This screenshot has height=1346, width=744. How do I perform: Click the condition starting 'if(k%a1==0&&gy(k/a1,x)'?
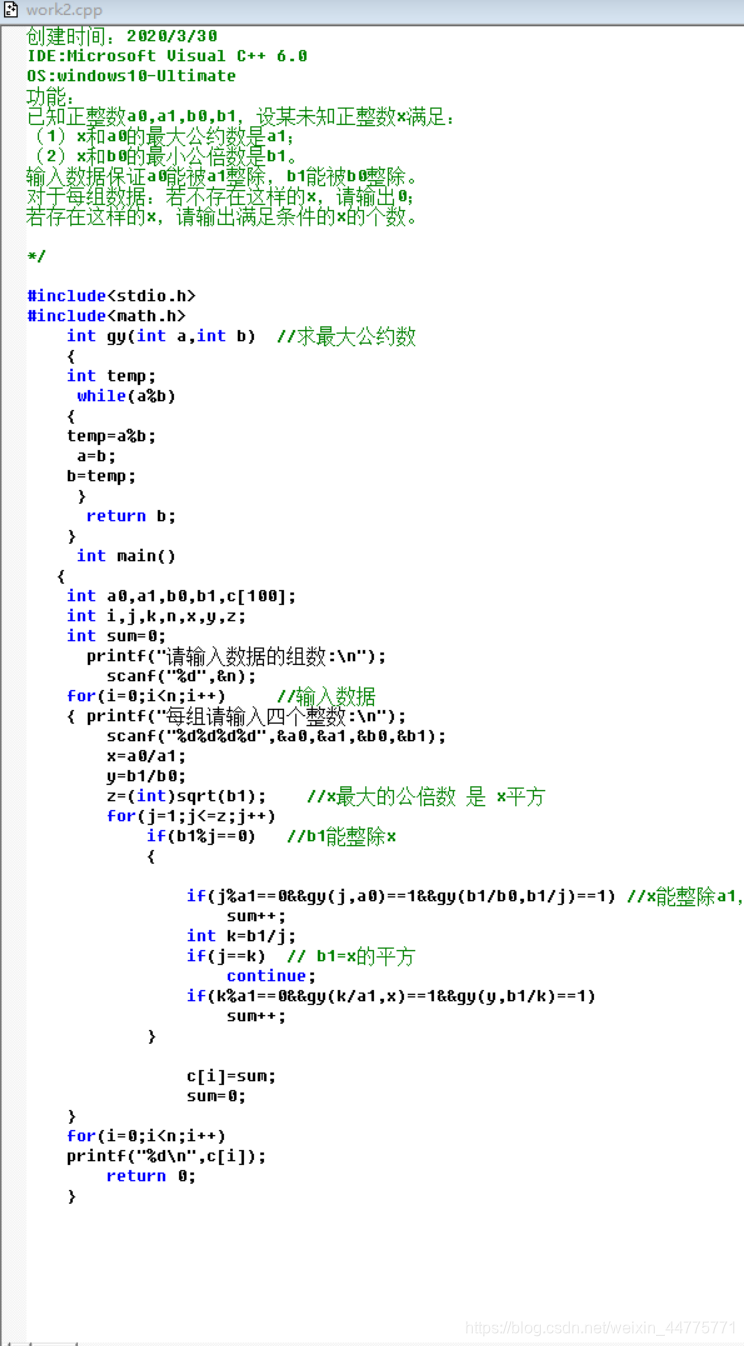[391, 996]
